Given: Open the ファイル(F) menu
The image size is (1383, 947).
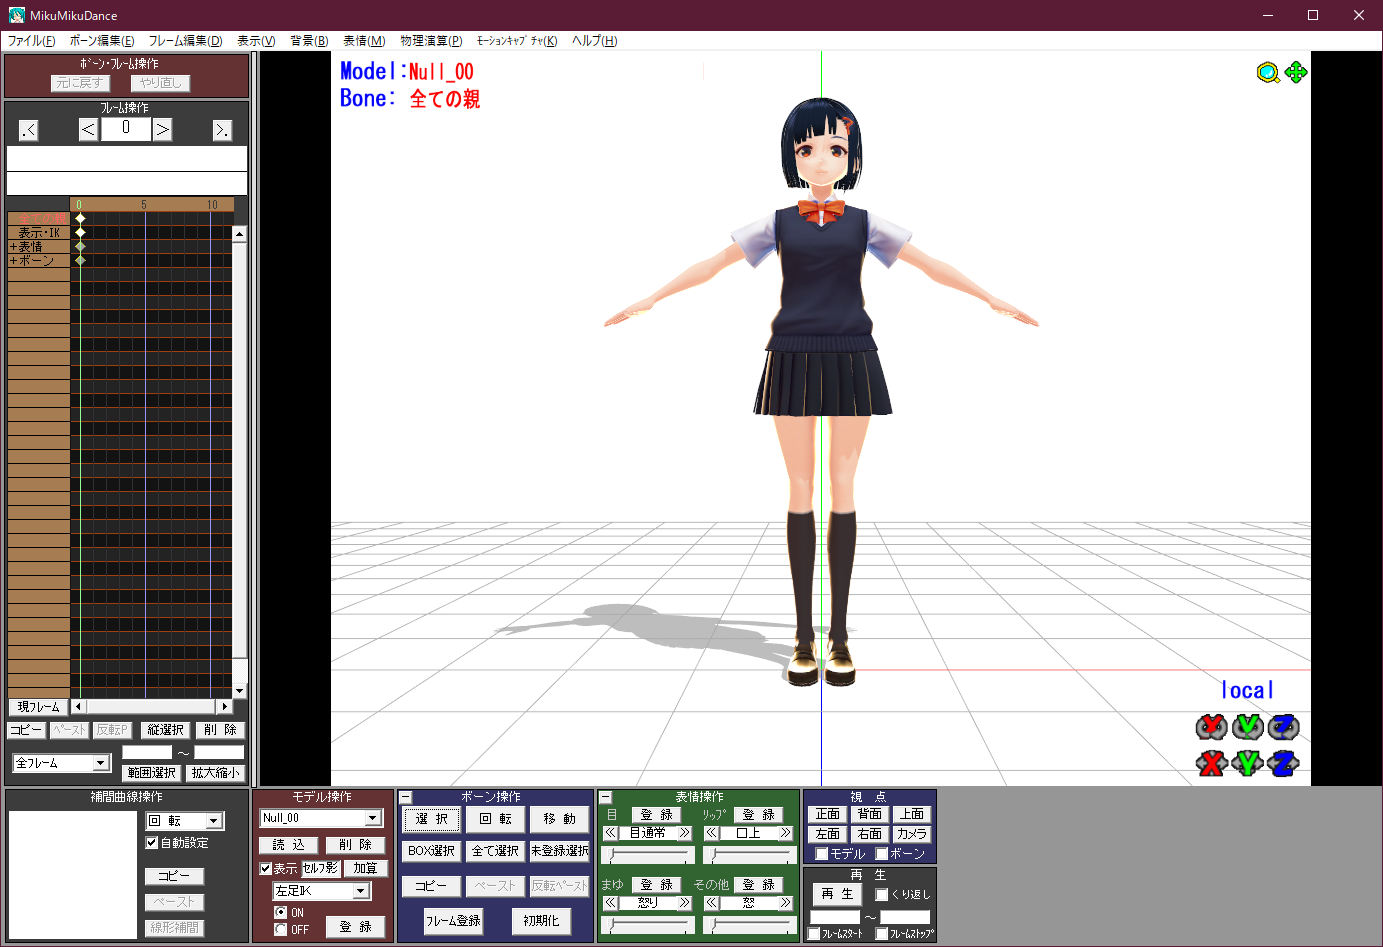Looking at the screenshot, I should (x=32, y=41).
